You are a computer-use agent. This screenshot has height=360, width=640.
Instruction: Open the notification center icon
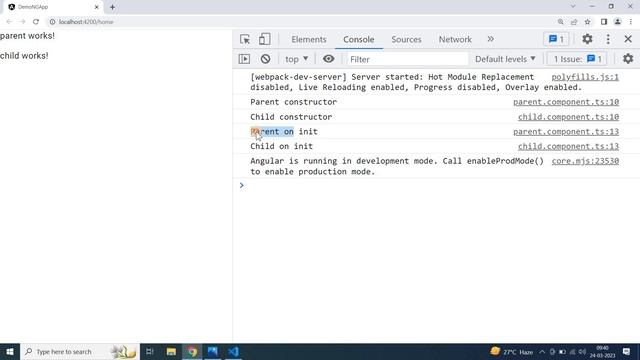click(x=626, y=351)
